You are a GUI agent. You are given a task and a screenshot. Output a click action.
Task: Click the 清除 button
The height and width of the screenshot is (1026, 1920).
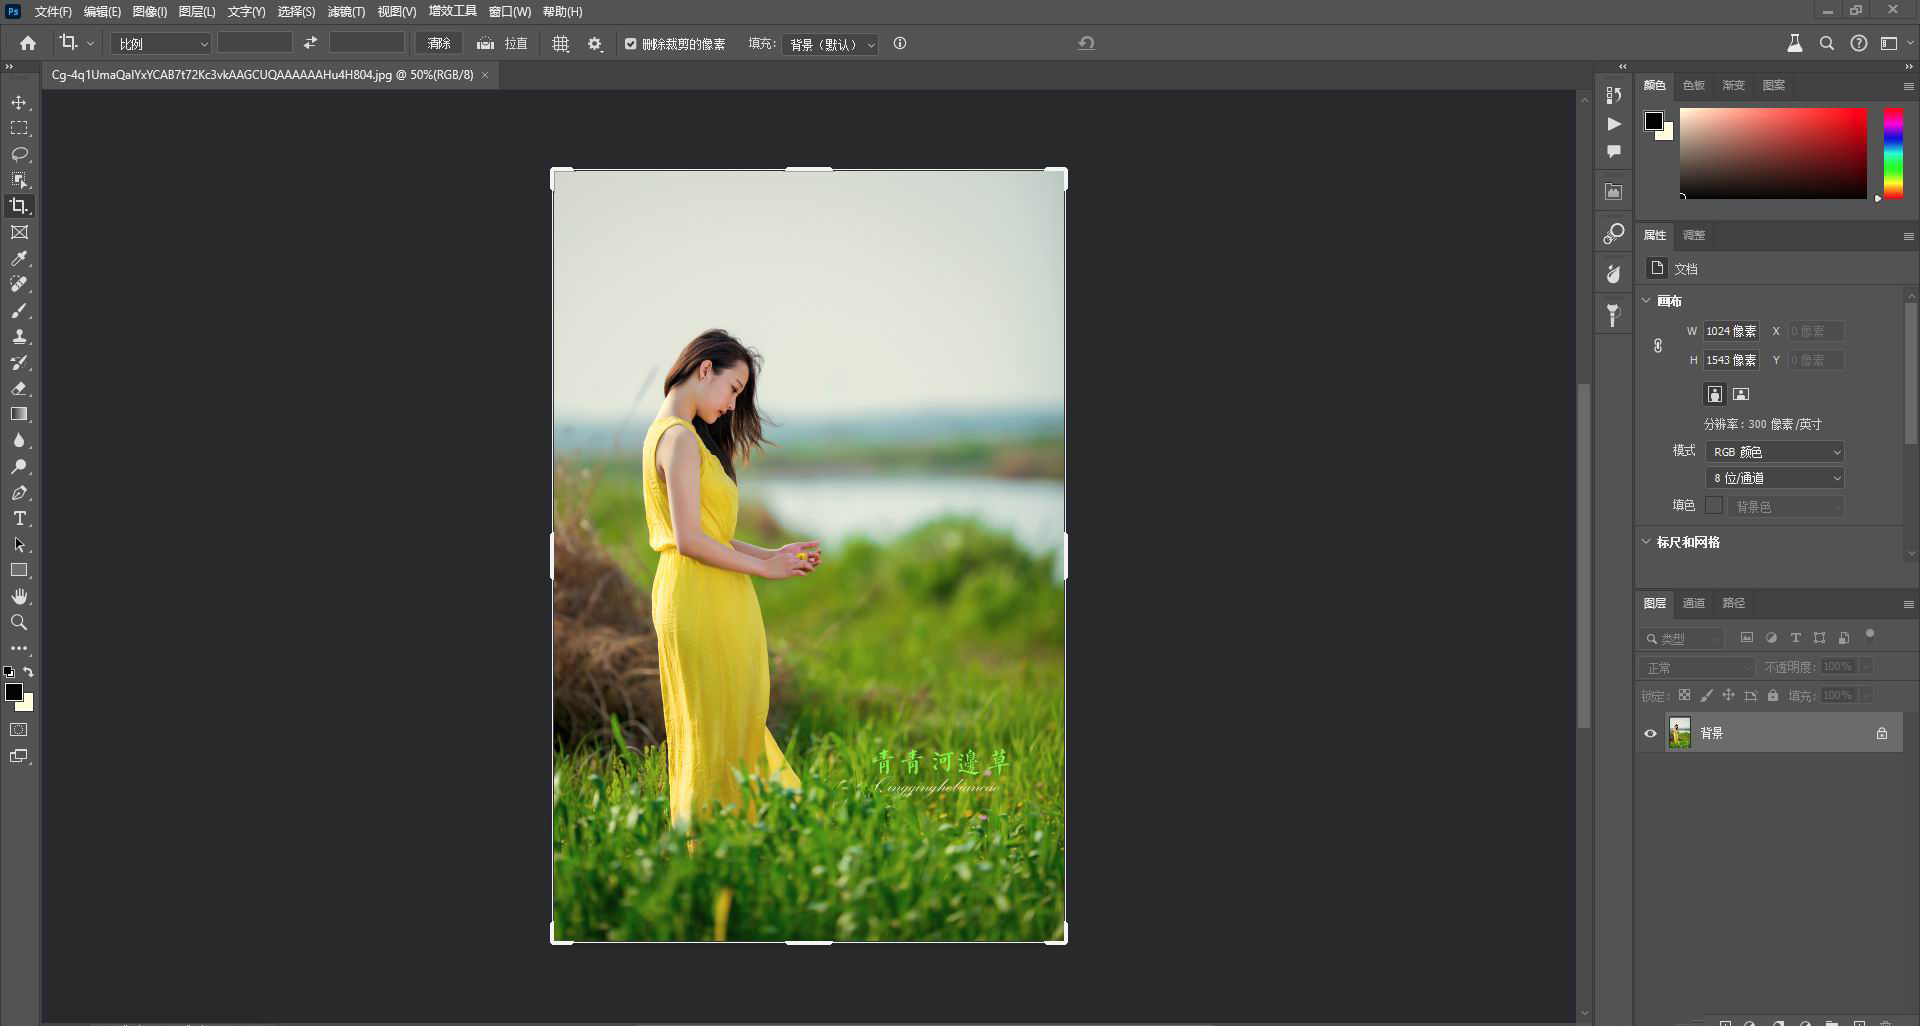tap(440, 44)
